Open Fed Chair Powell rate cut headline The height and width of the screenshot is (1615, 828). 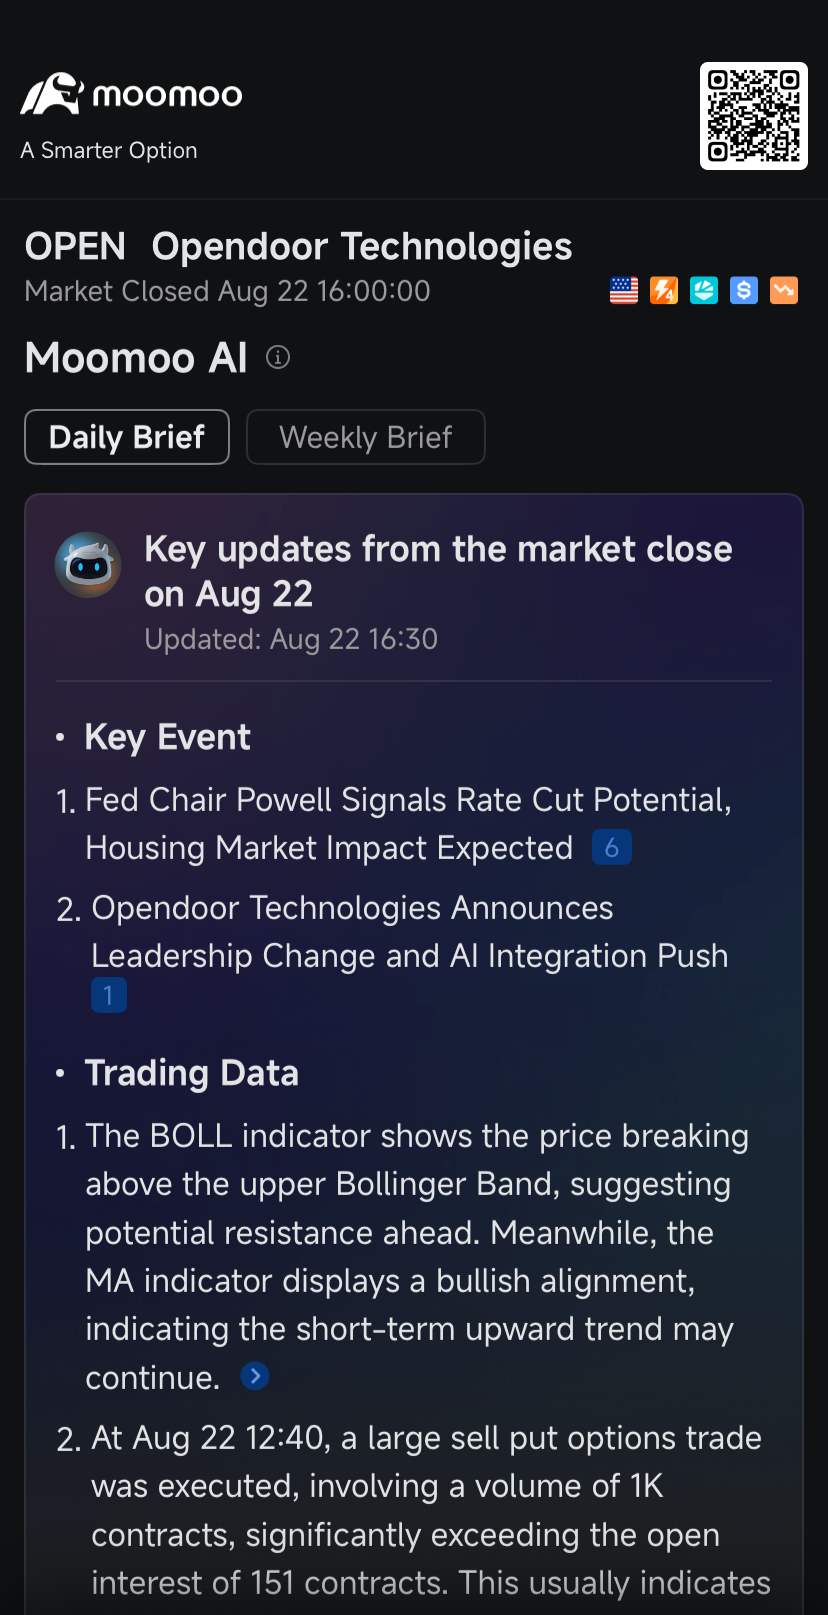coord(408,824)
